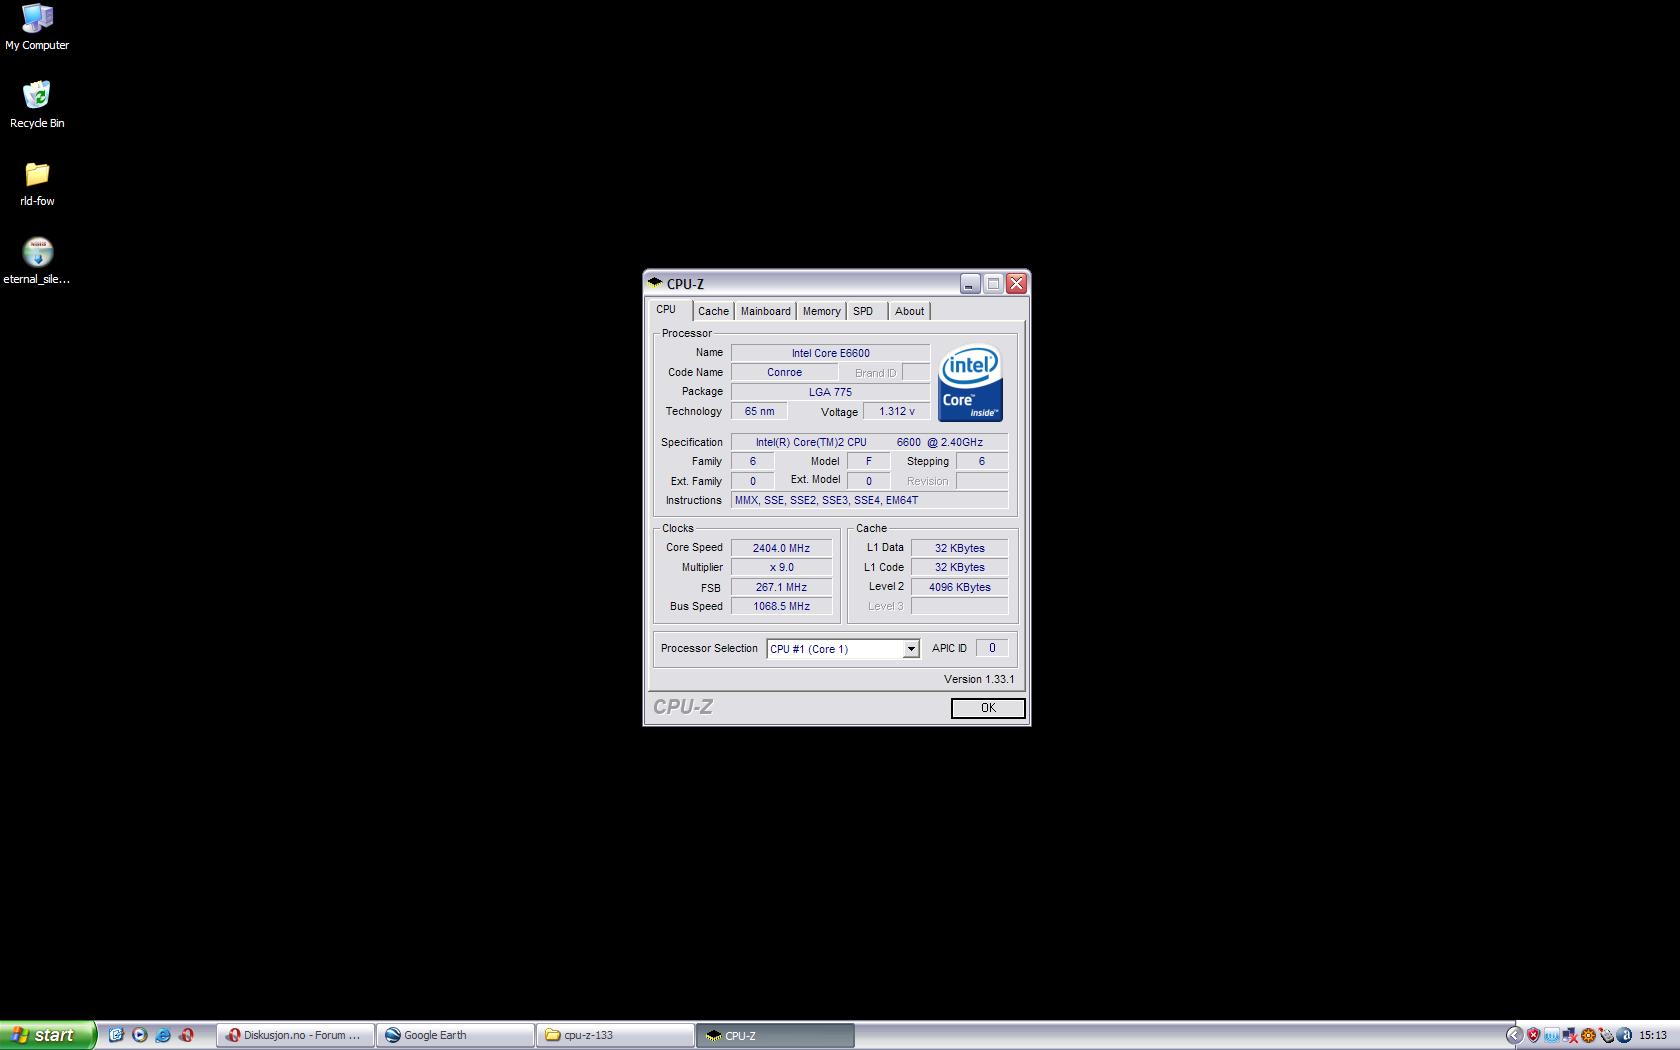Click the blue bar graph tray icon

click(x=1551, y=1035)
